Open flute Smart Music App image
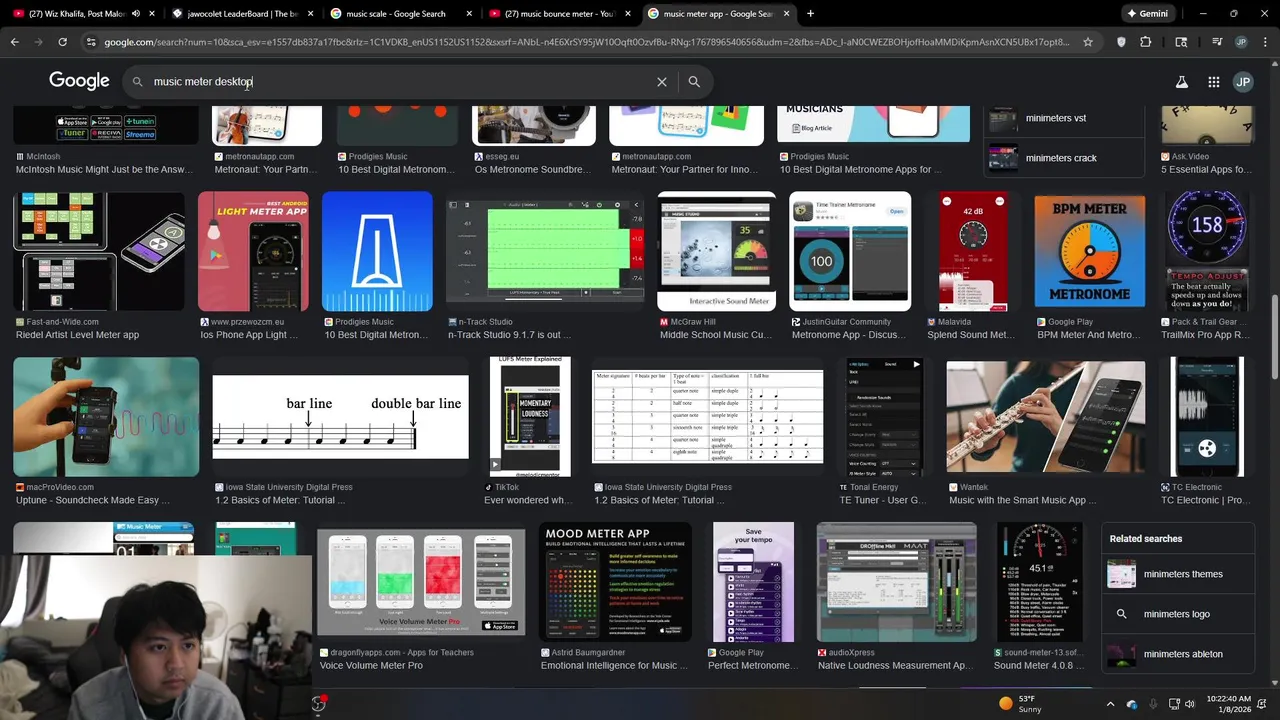Viewport: 1280px width, 720px height. [1046, 416]
